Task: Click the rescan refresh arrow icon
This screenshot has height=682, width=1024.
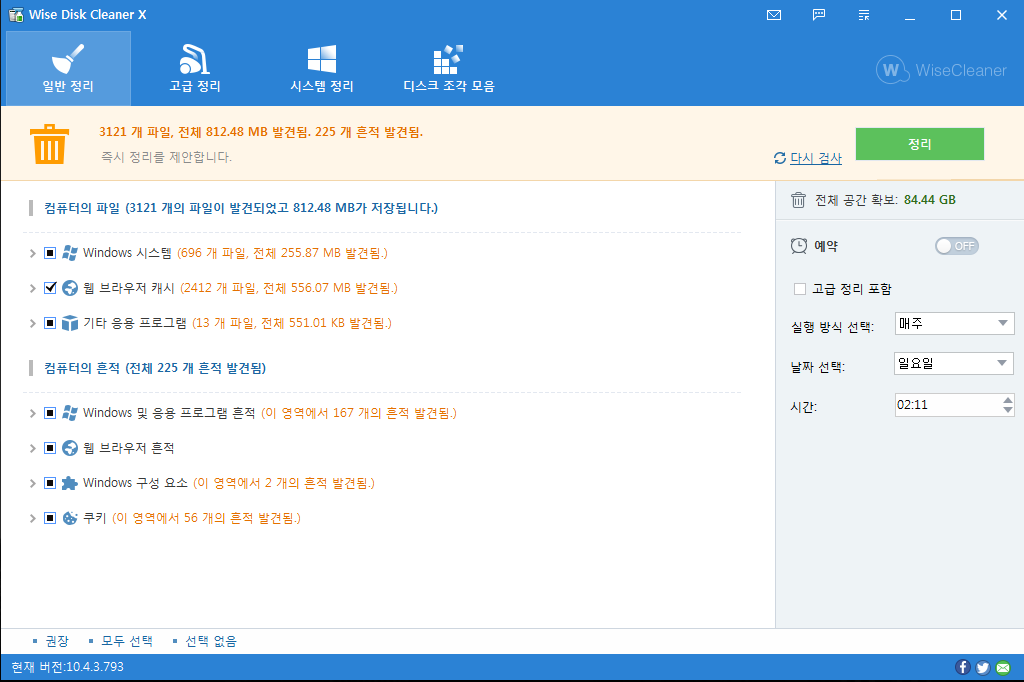Action: tap(780, 158)
